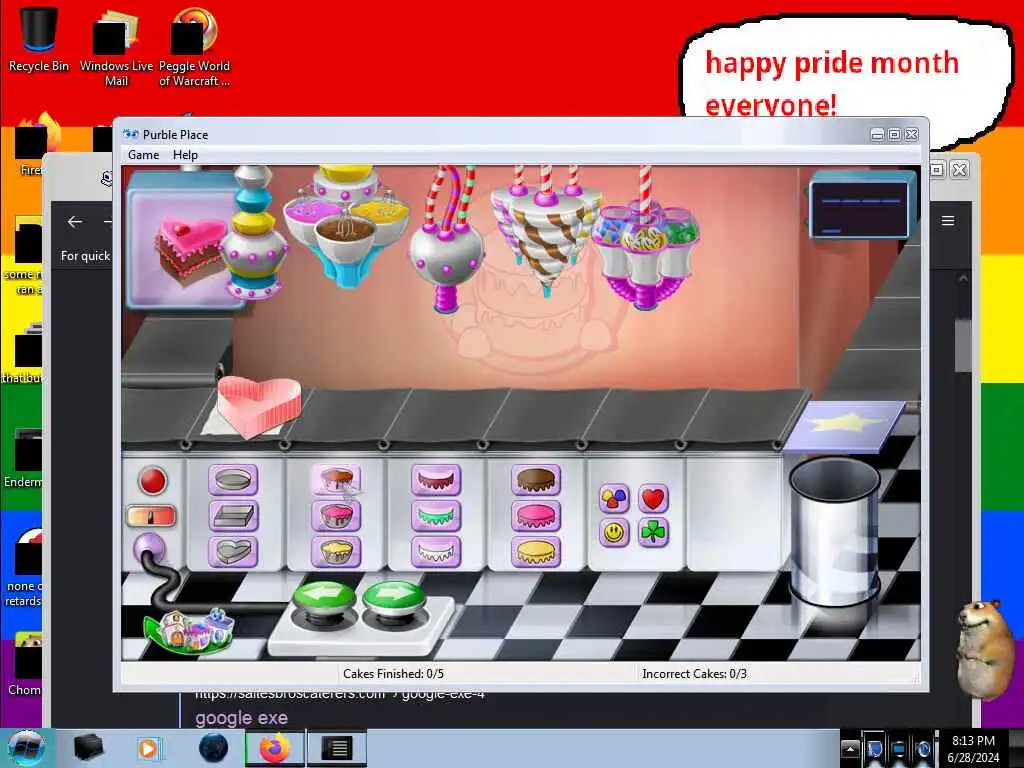The image size is (1024, 768).
Task: Open the Windows Start menu orb
Action: (25, 747)
